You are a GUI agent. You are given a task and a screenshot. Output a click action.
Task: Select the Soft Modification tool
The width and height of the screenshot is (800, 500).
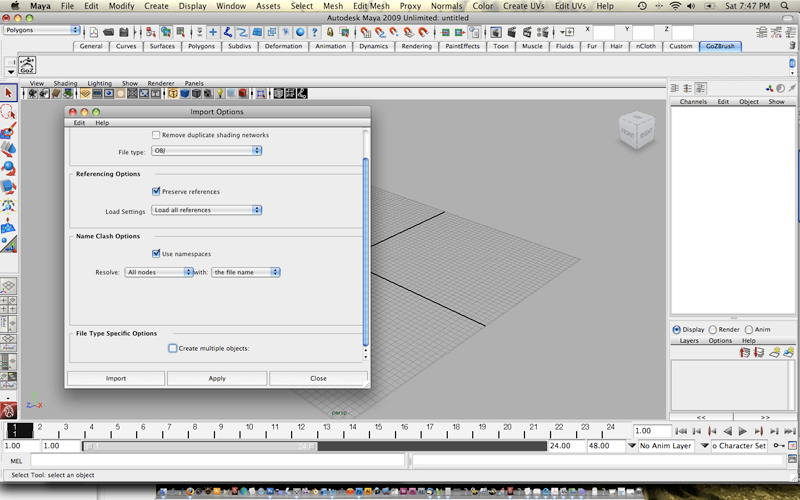[x=8, y=226]
